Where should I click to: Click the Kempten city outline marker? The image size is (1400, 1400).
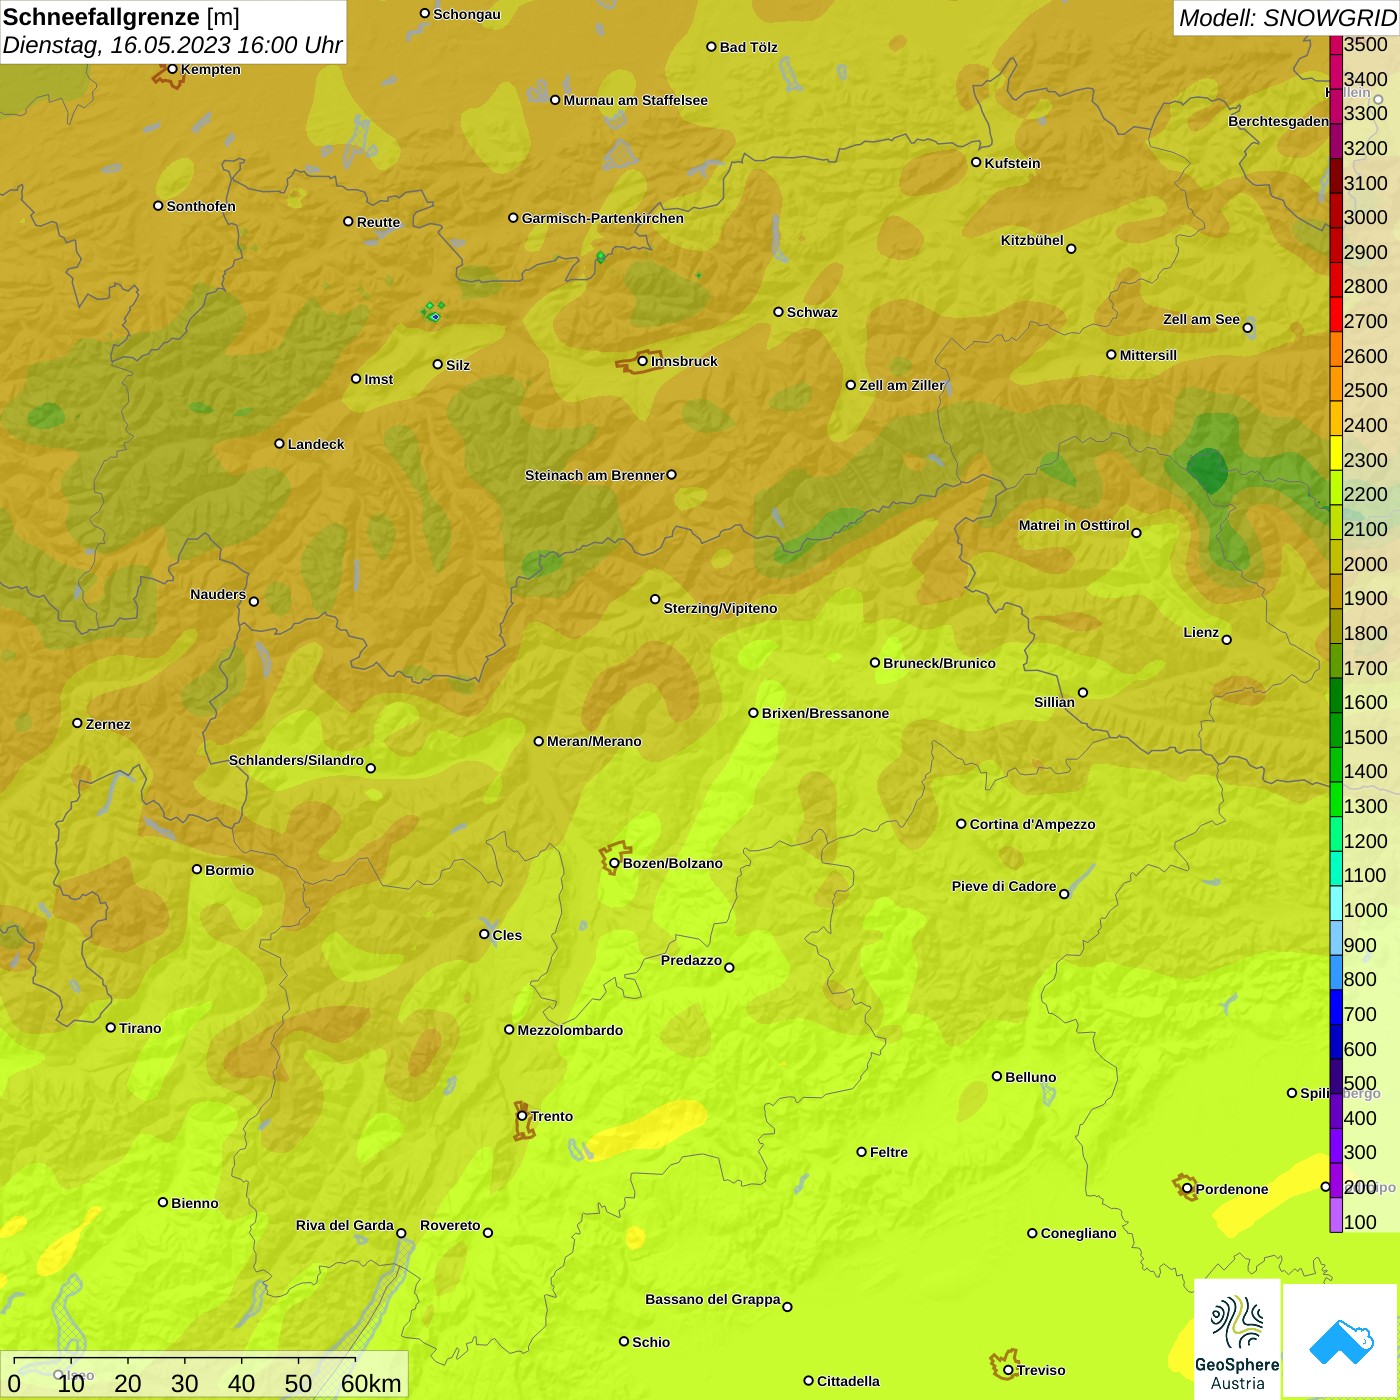click(x=168, y=74)
